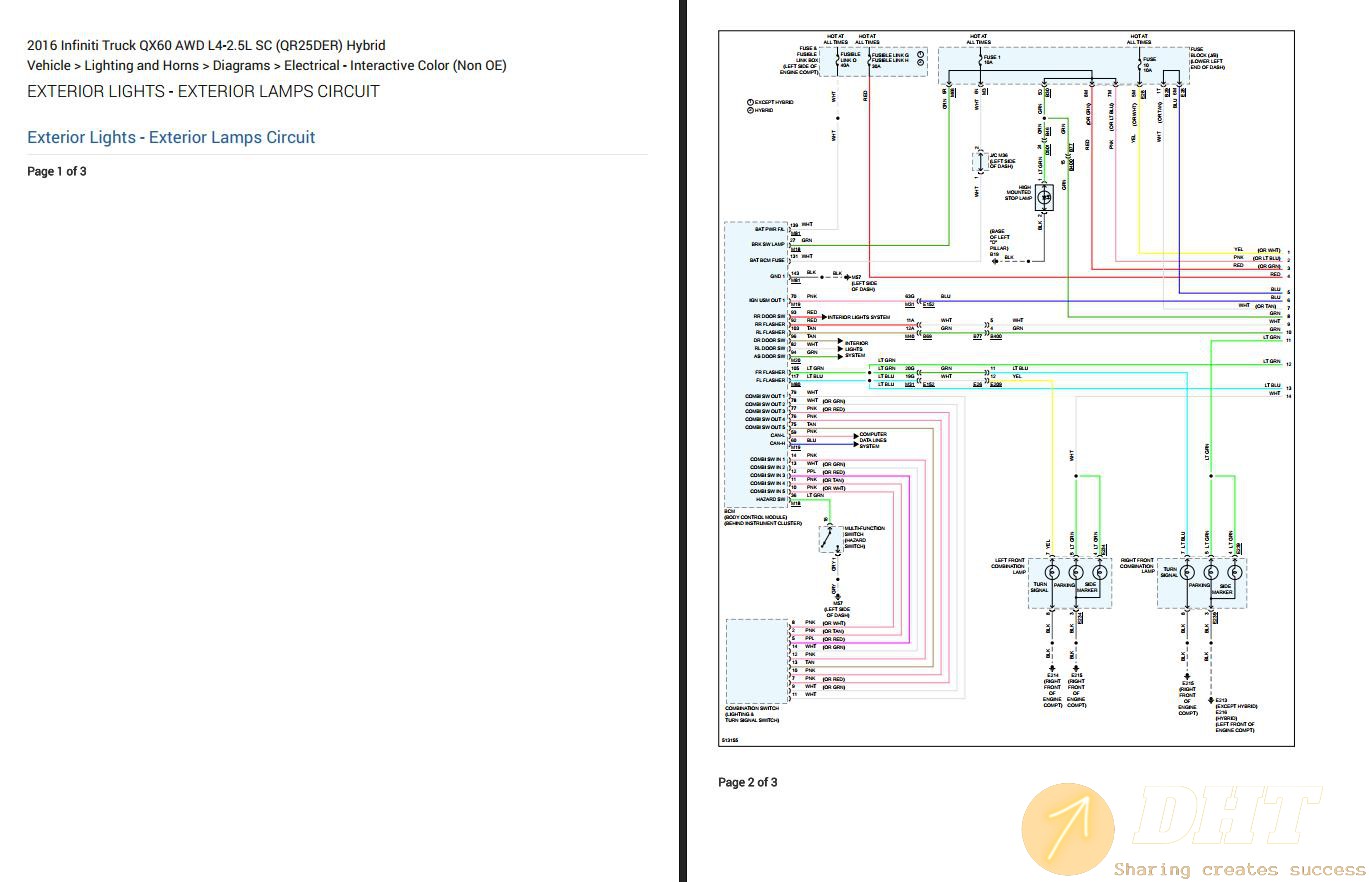Click the Fusible Link G / Fusible Link H label

coord(889,57)
